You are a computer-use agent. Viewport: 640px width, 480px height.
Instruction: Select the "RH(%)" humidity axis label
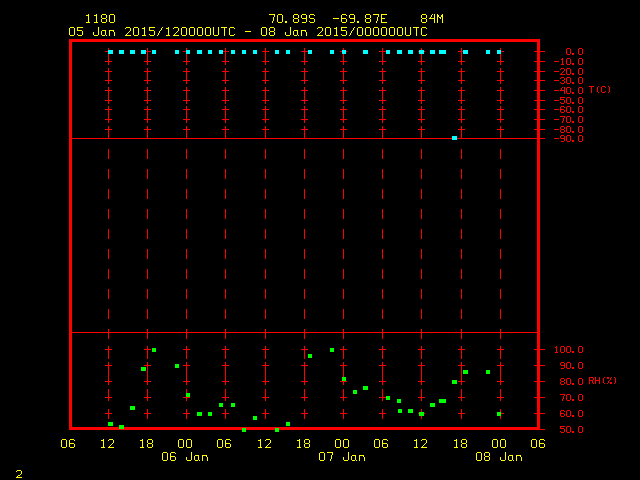click(x=601, y=381)
